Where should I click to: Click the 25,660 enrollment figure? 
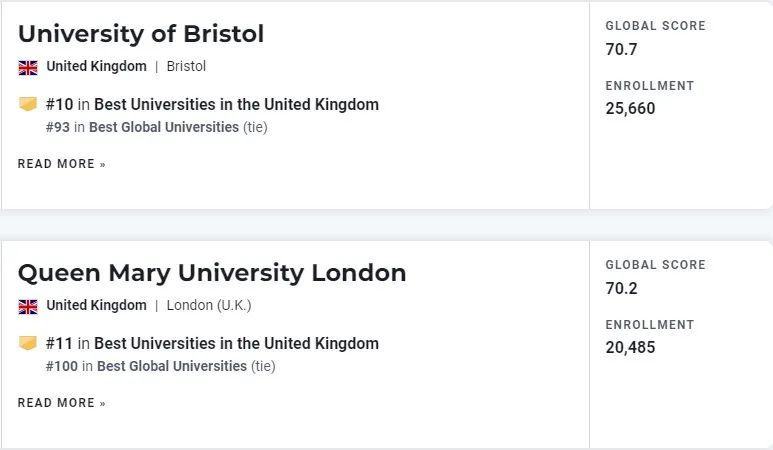(x=631, y=108)
